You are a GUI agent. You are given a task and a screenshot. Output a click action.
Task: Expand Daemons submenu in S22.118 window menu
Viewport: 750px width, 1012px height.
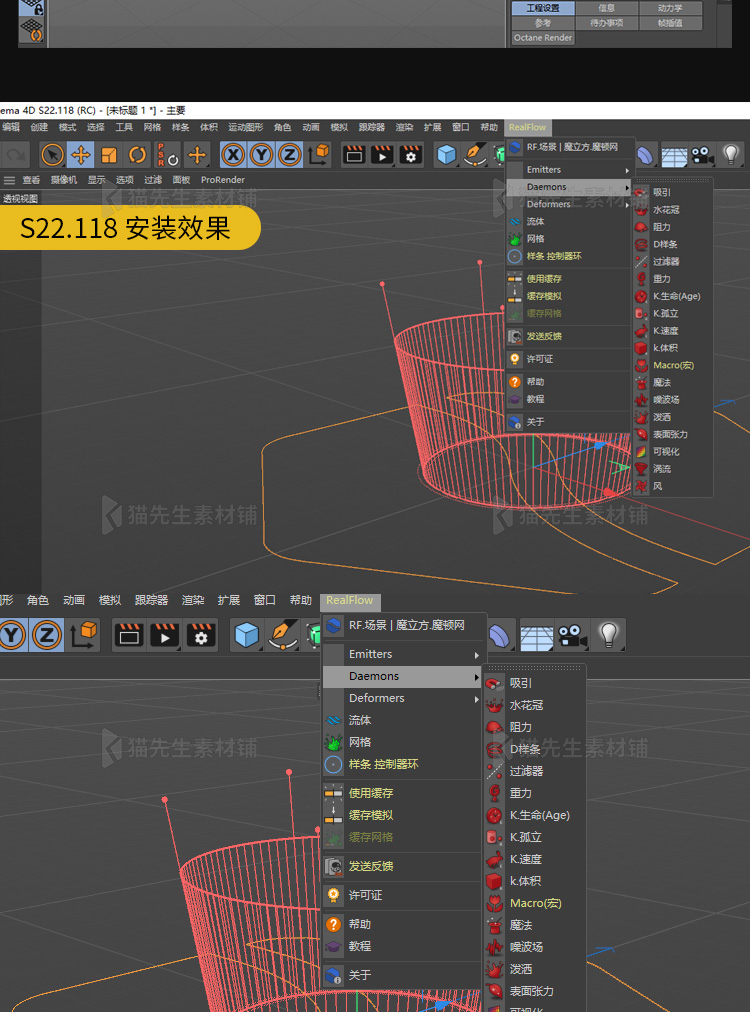click(569, 187)
